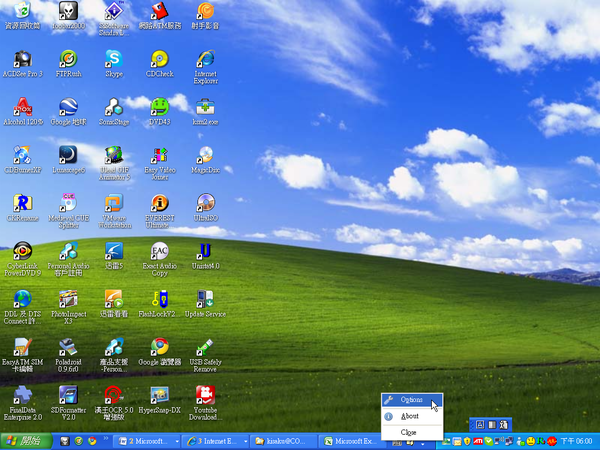600x450 pixels.
Task: Select the EasyATM SIM desktop icon
Action: click(x=23, y=356)
